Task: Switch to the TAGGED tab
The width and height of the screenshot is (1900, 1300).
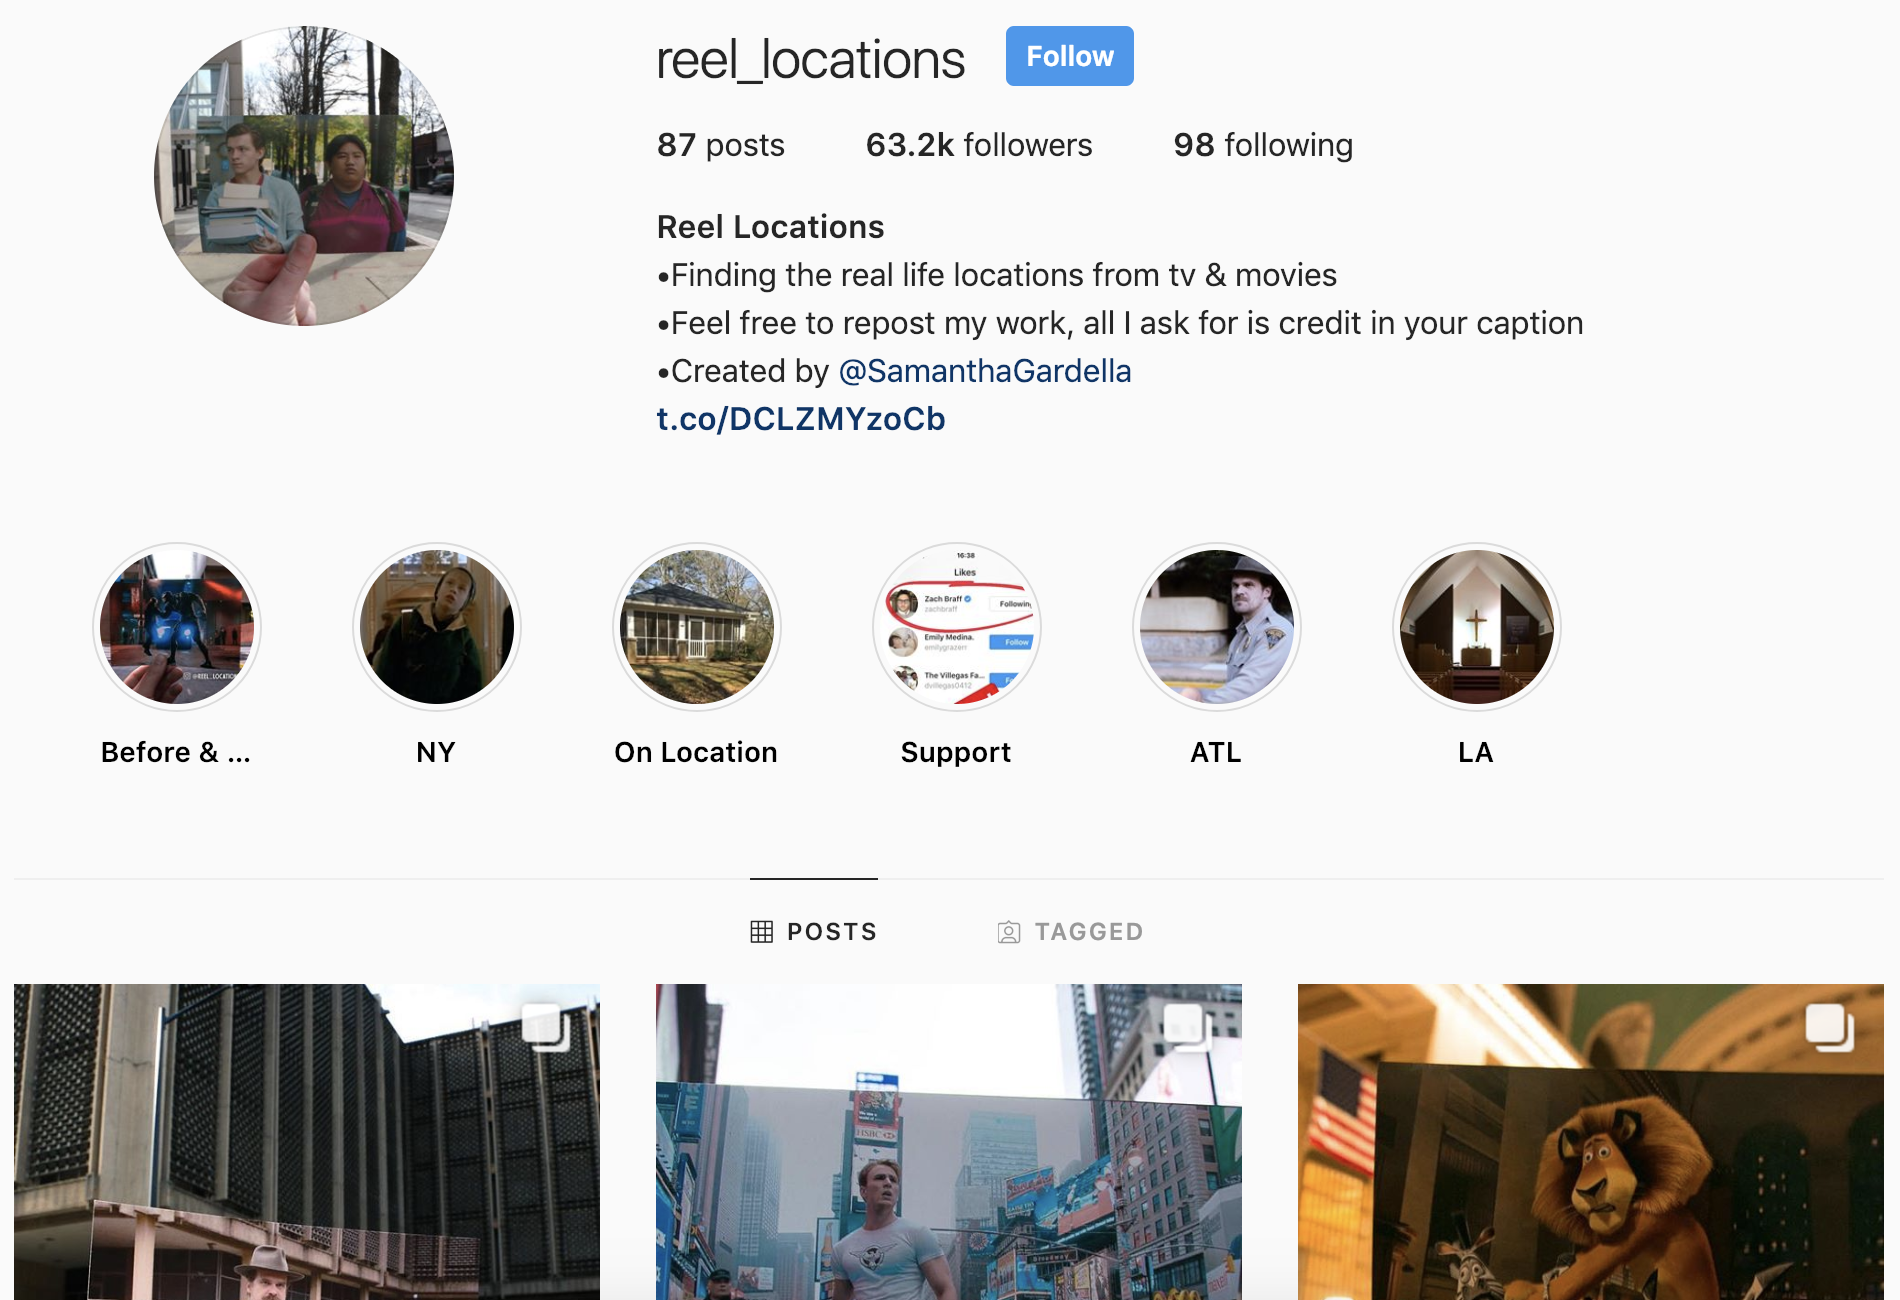Action: pos(1070,932)
